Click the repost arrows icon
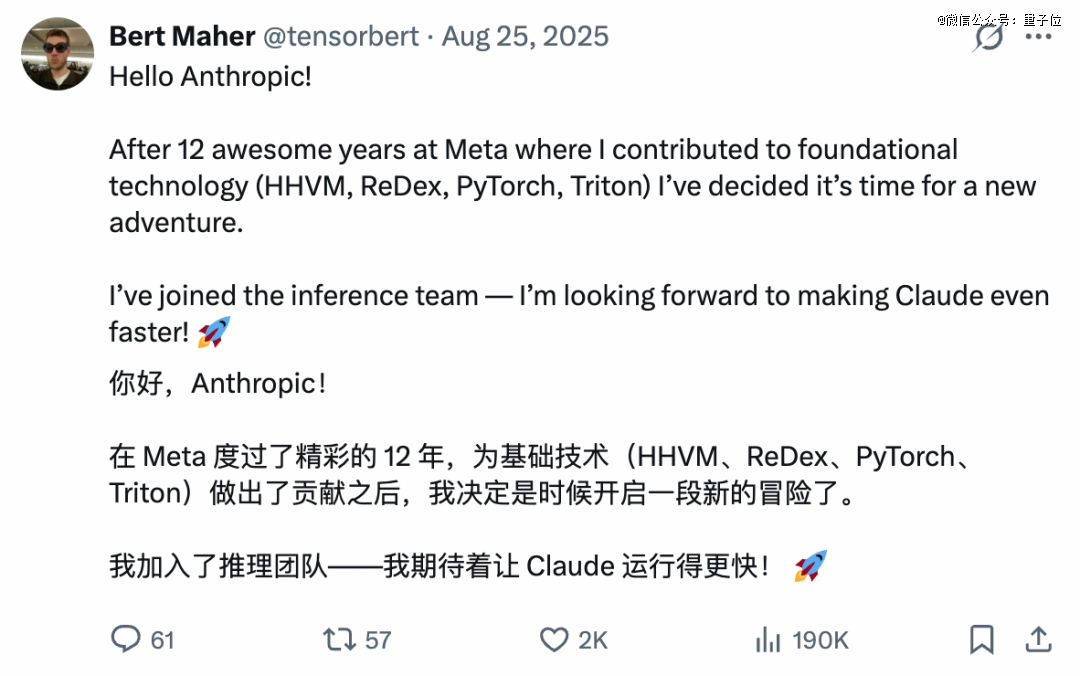The height and width of the screenshot is (676, 1080). (x=340, y=638)
